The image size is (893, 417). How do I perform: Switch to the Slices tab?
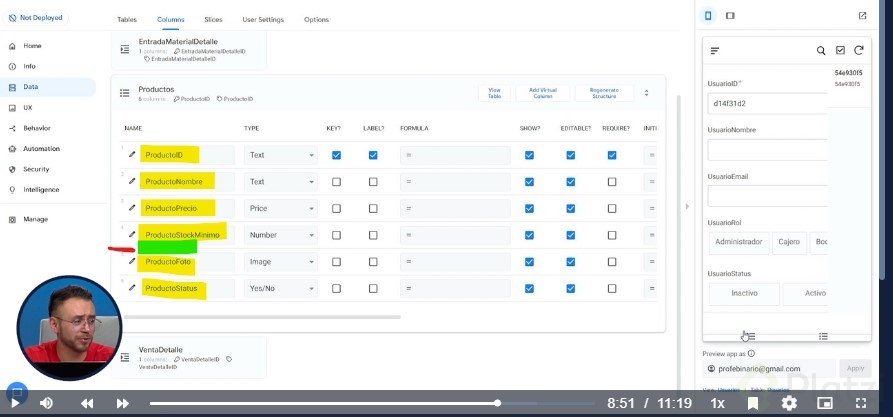coord(214,19)
